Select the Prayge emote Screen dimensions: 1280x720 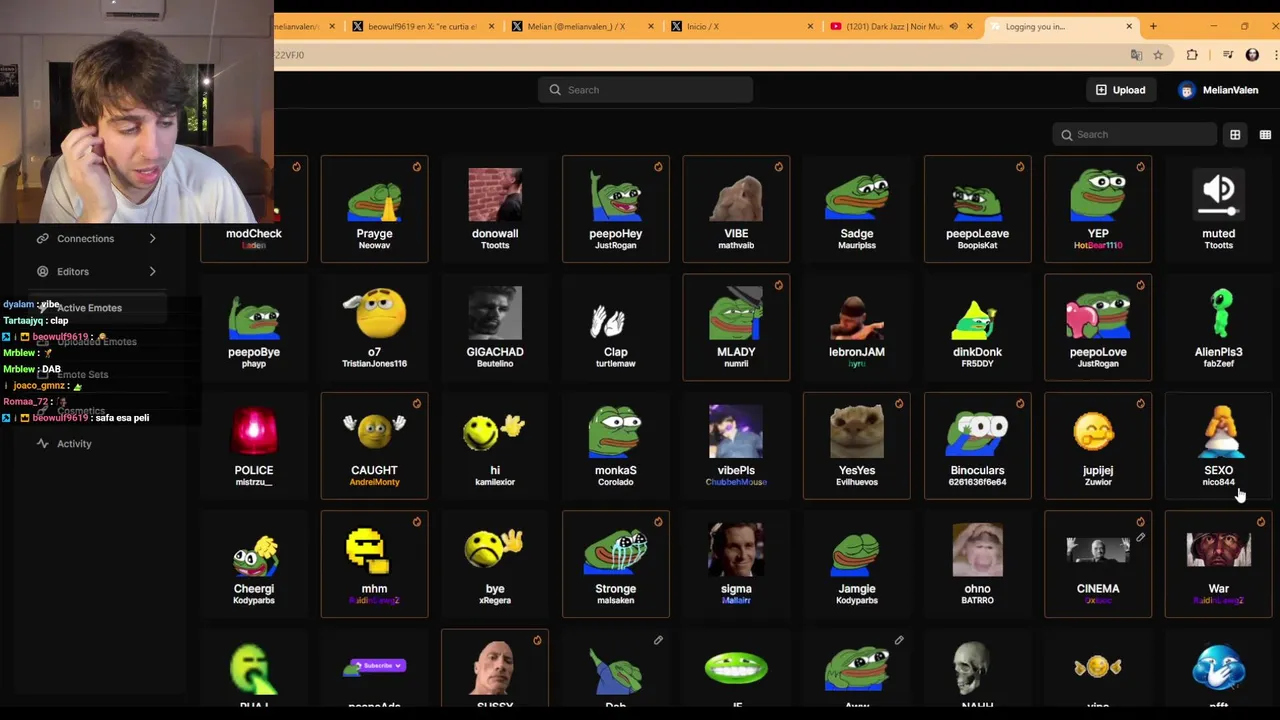click(x=374, y=209)
